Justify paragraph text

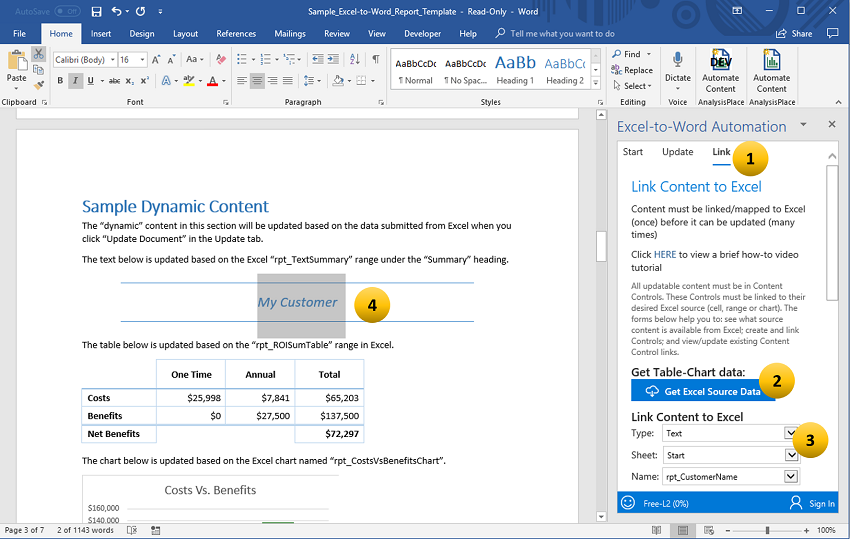[288, 81]
